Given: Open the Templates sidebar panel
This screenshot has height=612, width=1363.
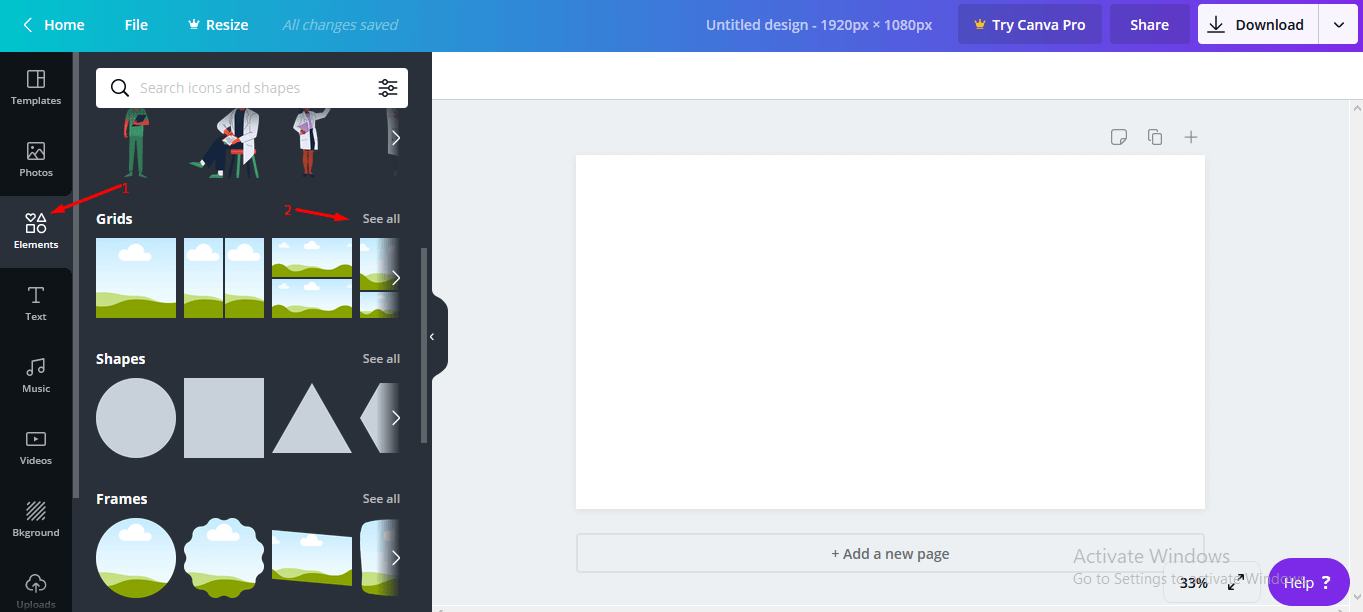Looking at the screenshot, I should click(x=36, y=88).
